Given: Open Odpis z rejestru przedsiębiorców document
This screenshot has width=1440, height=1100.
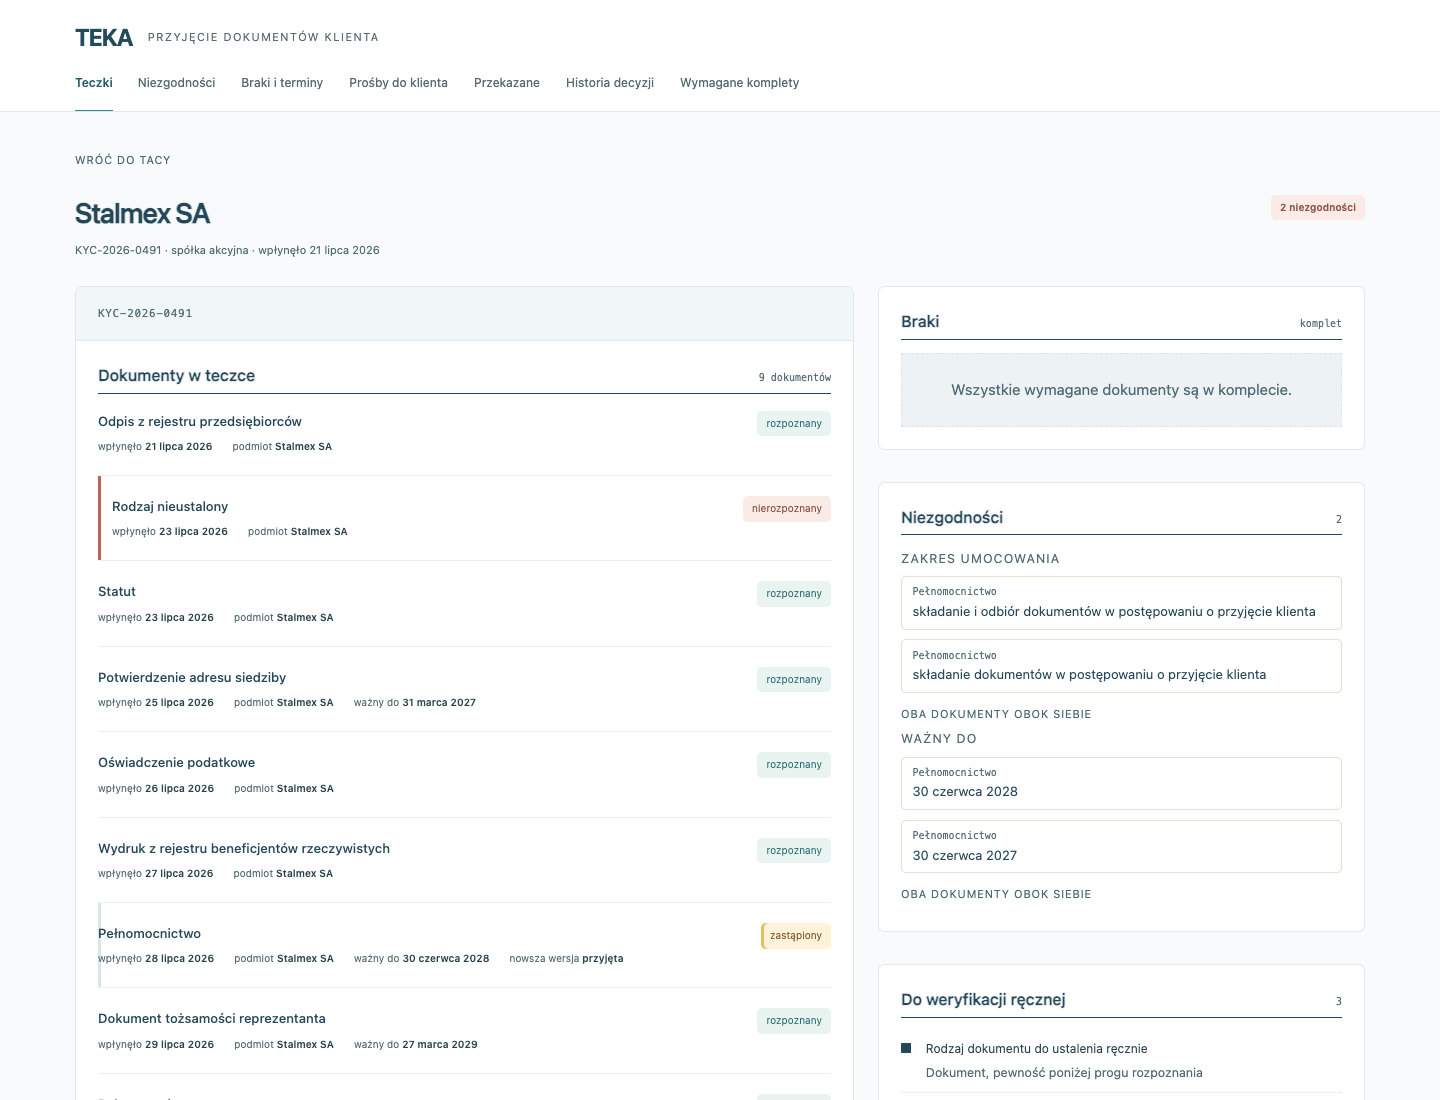Looking at the screenshot, I should tap(464, 433).
